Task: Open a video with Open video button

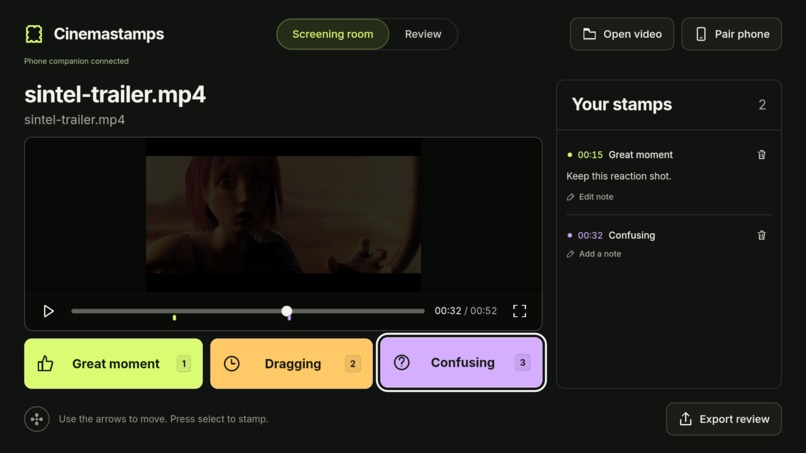Action: 621,34
